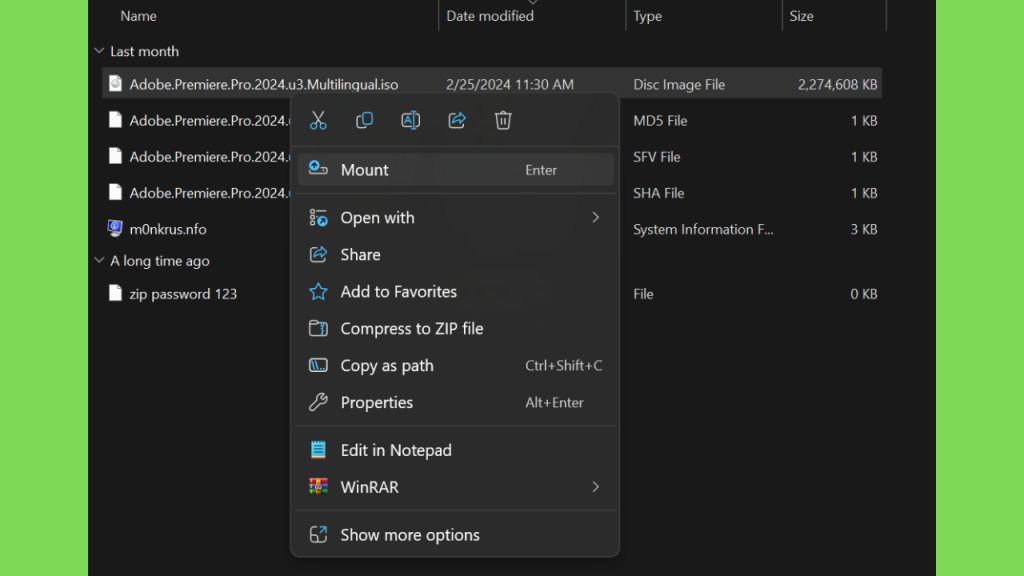Click the SHA File type cell
1024x576 pixels.
(x=658, y=193)
